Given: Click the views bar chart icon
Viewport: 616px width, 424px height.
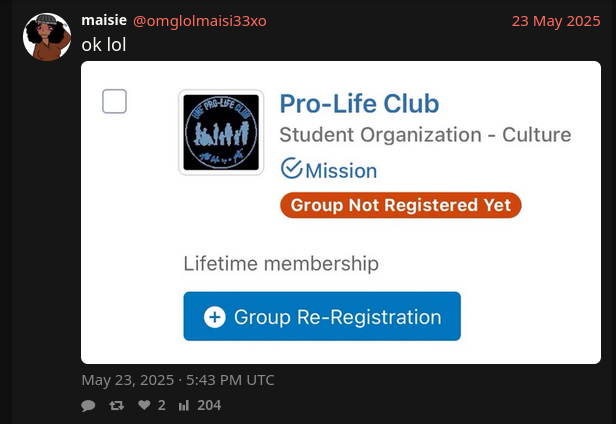Looking at the screenshot, I should point(183,405).
